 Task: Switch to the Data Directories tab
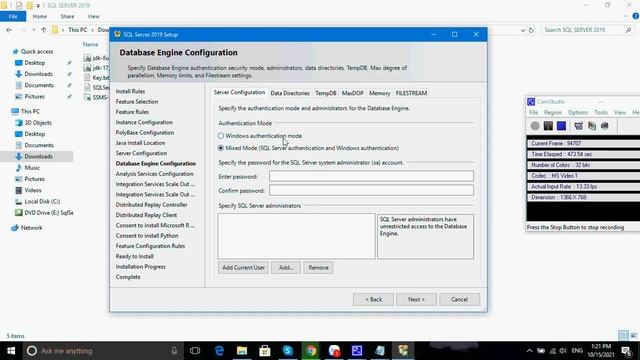[x=290, y=93]
